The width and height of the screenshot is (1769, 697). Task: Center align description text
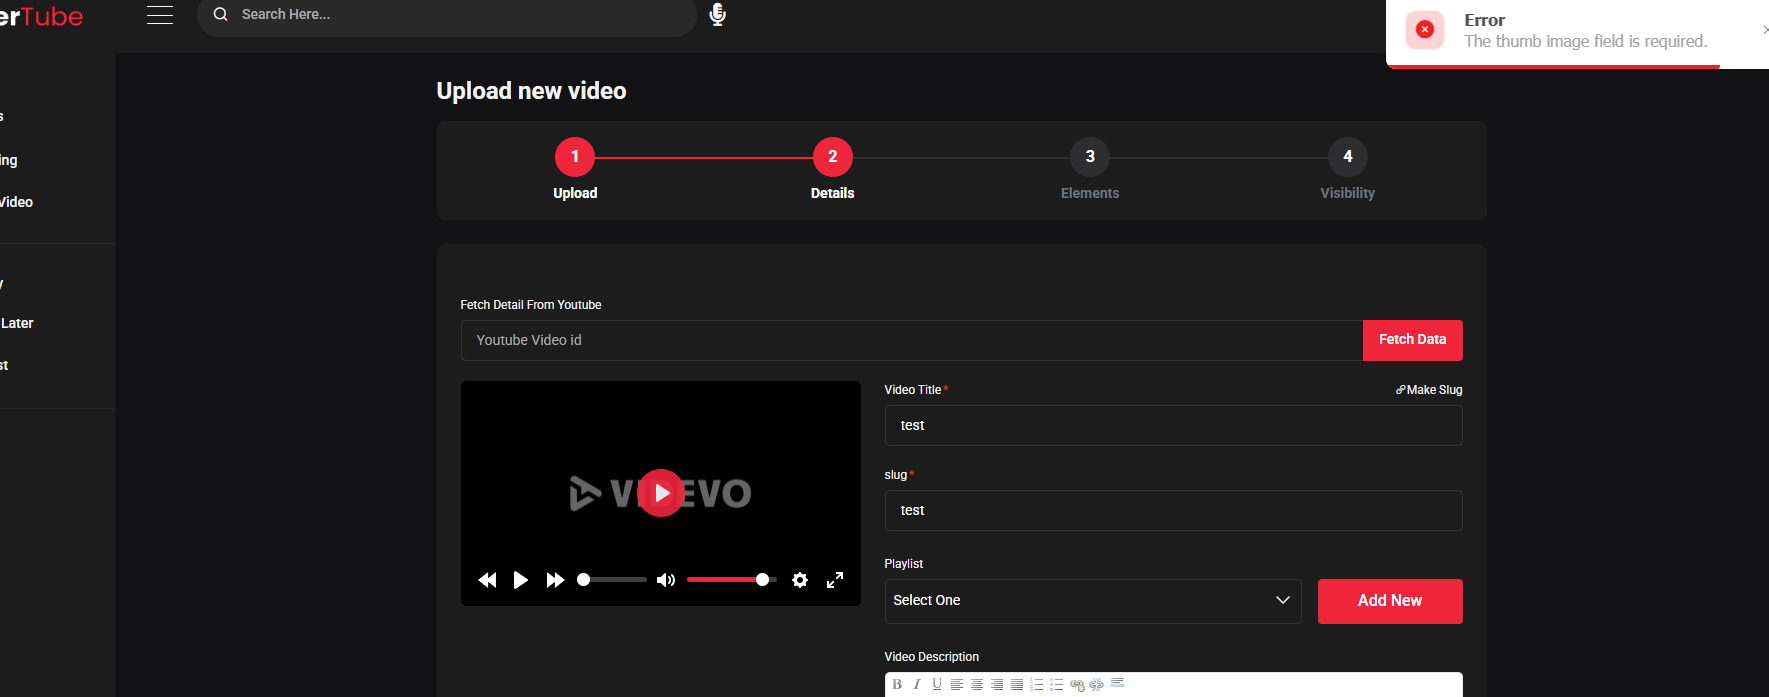[x=977, y=684]
